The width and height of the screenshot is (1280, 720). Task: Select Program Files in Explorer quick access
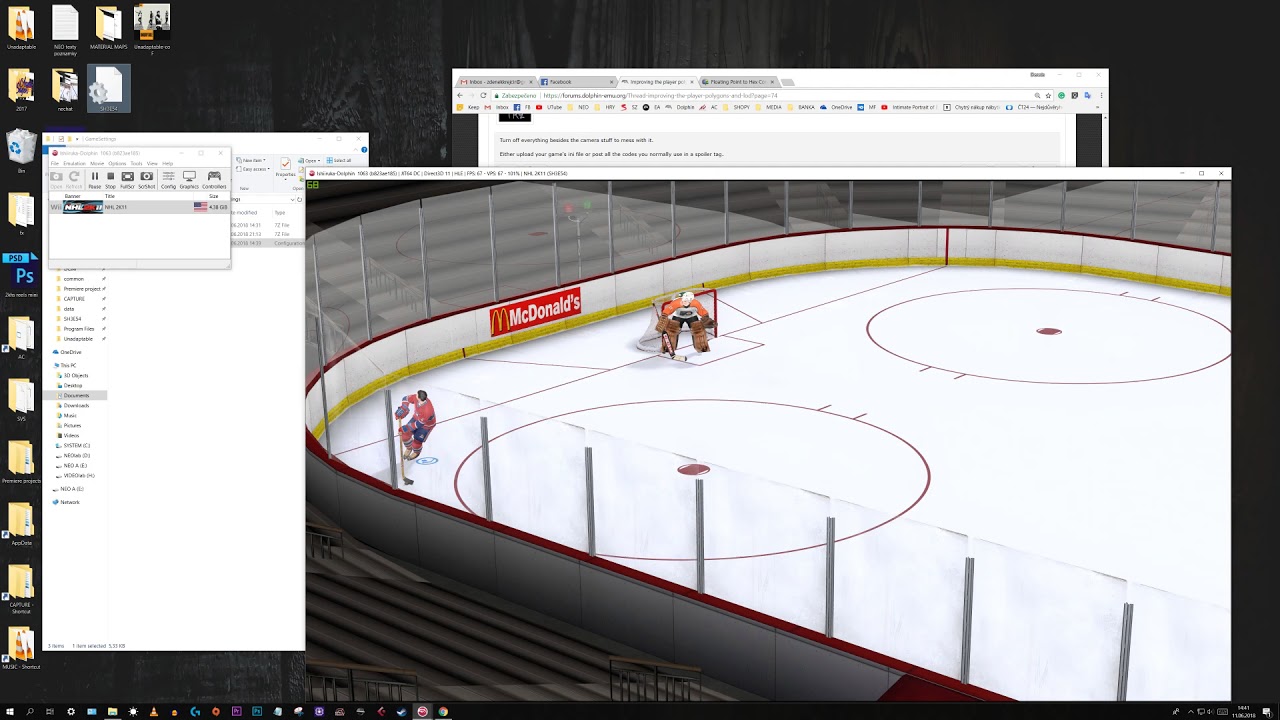click(x=79, y=328)
